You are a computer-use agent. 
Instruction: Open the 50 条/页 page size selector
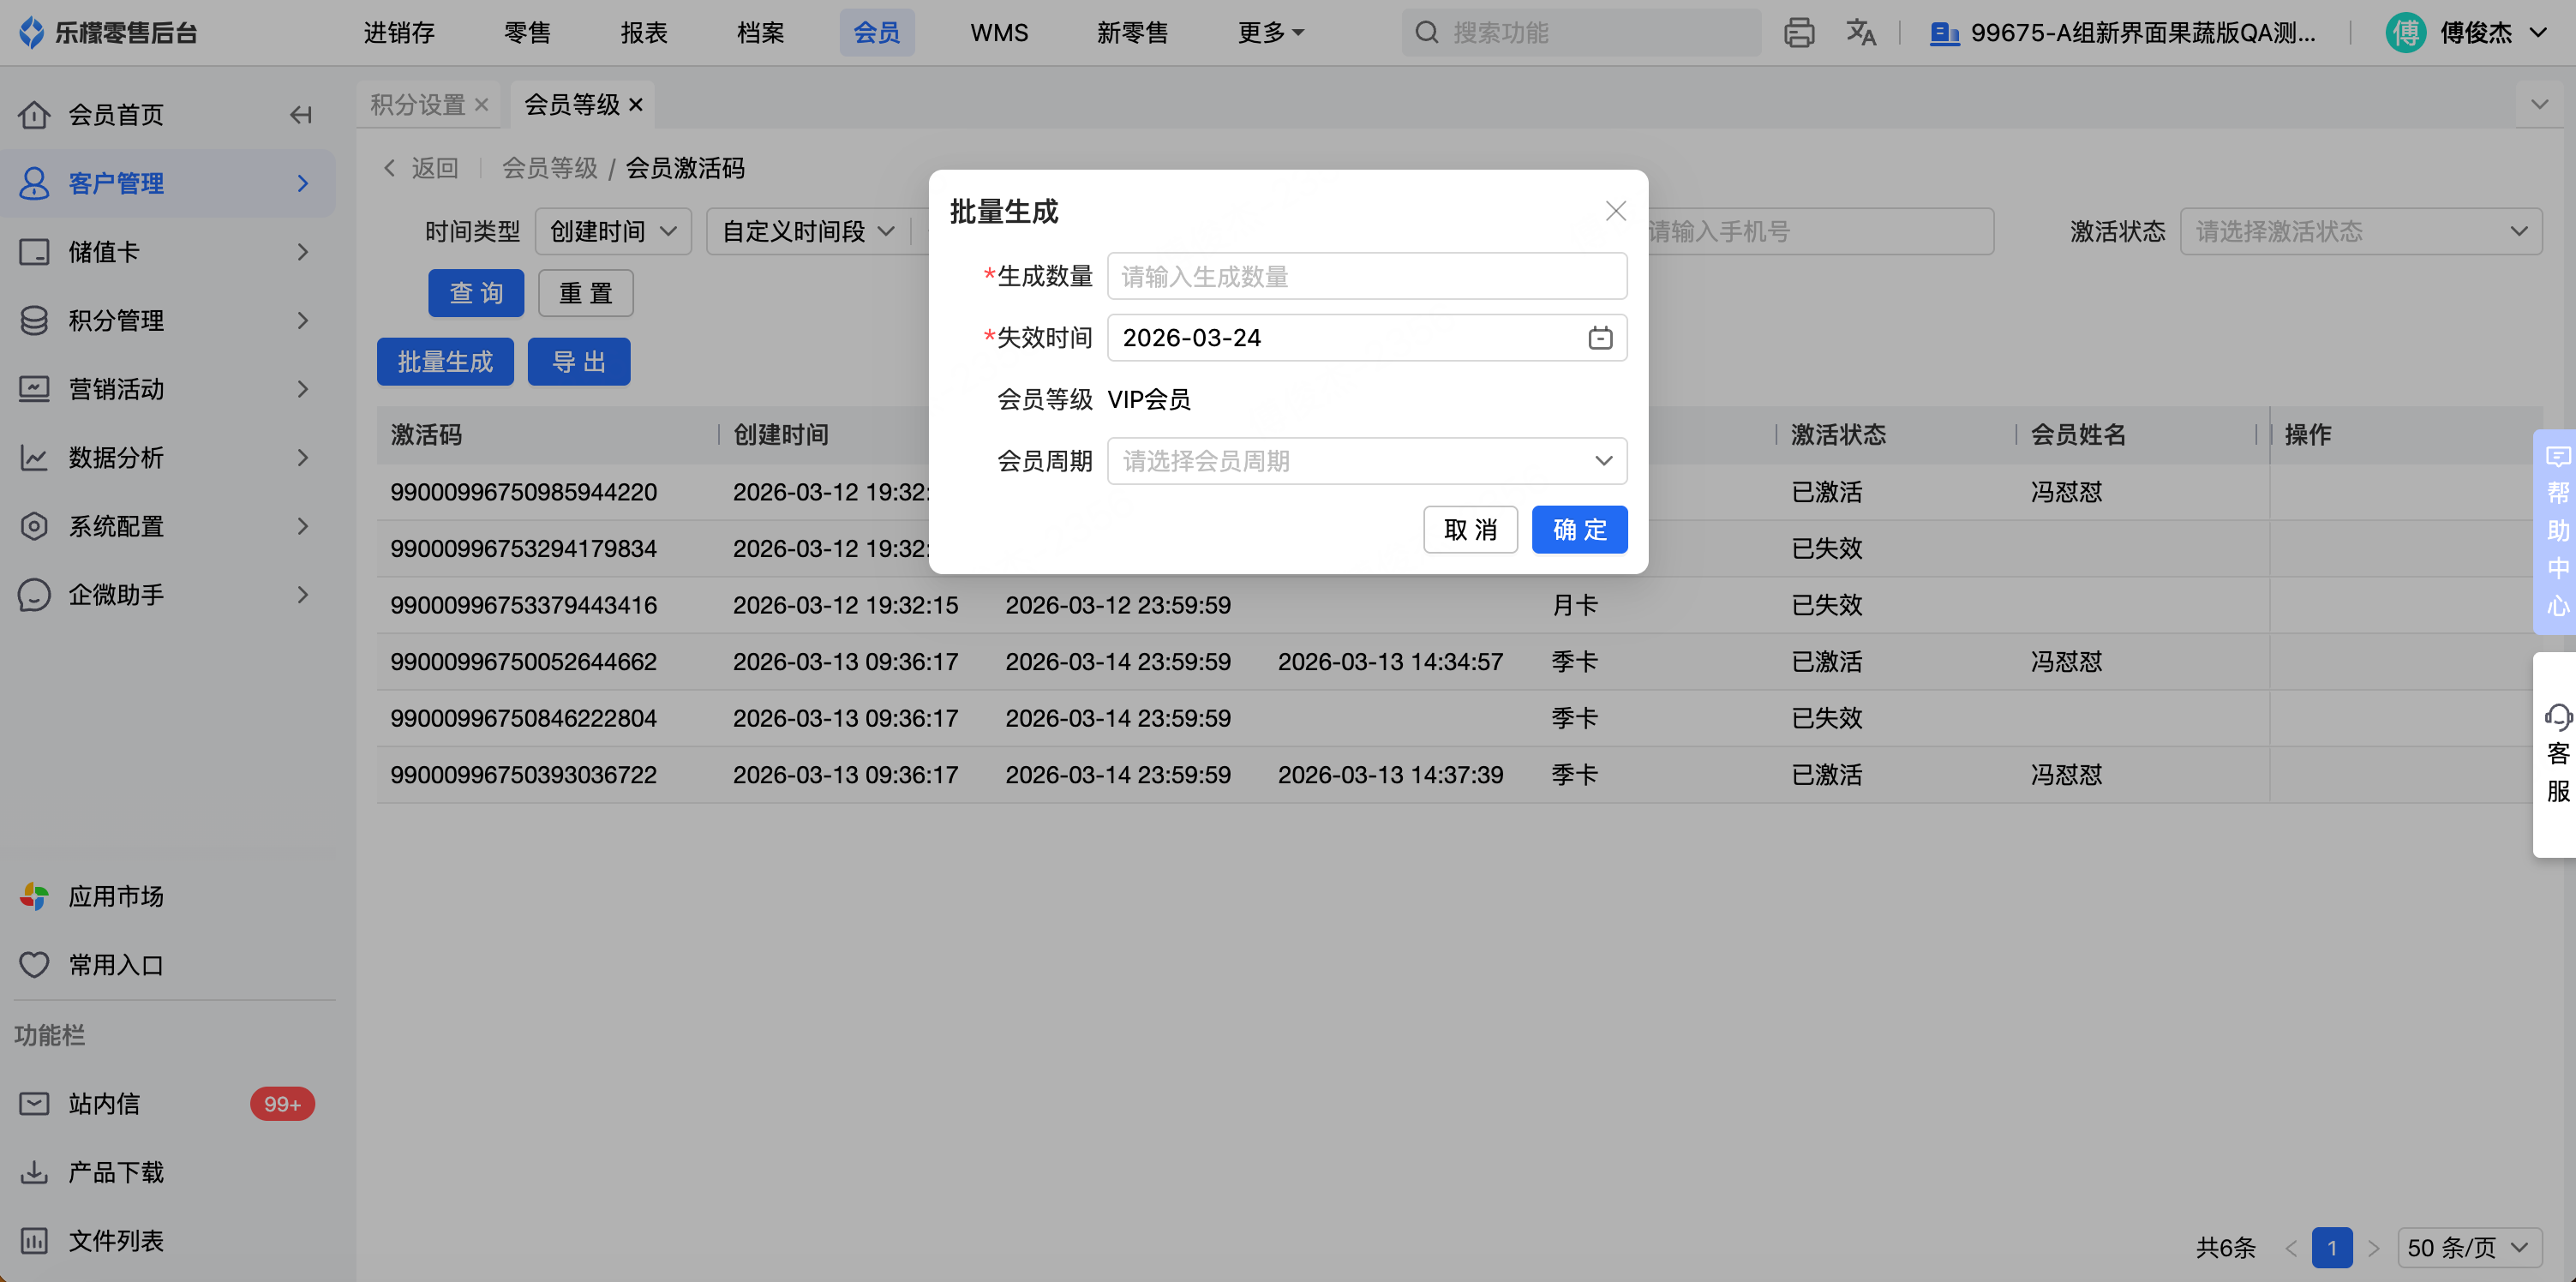coord(2467,1247)
